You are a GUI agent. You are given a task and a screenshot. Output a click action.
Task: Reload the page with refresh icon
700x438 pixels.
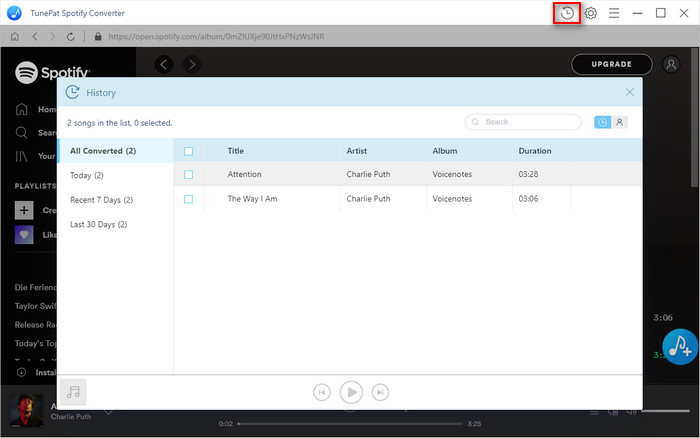71,37
